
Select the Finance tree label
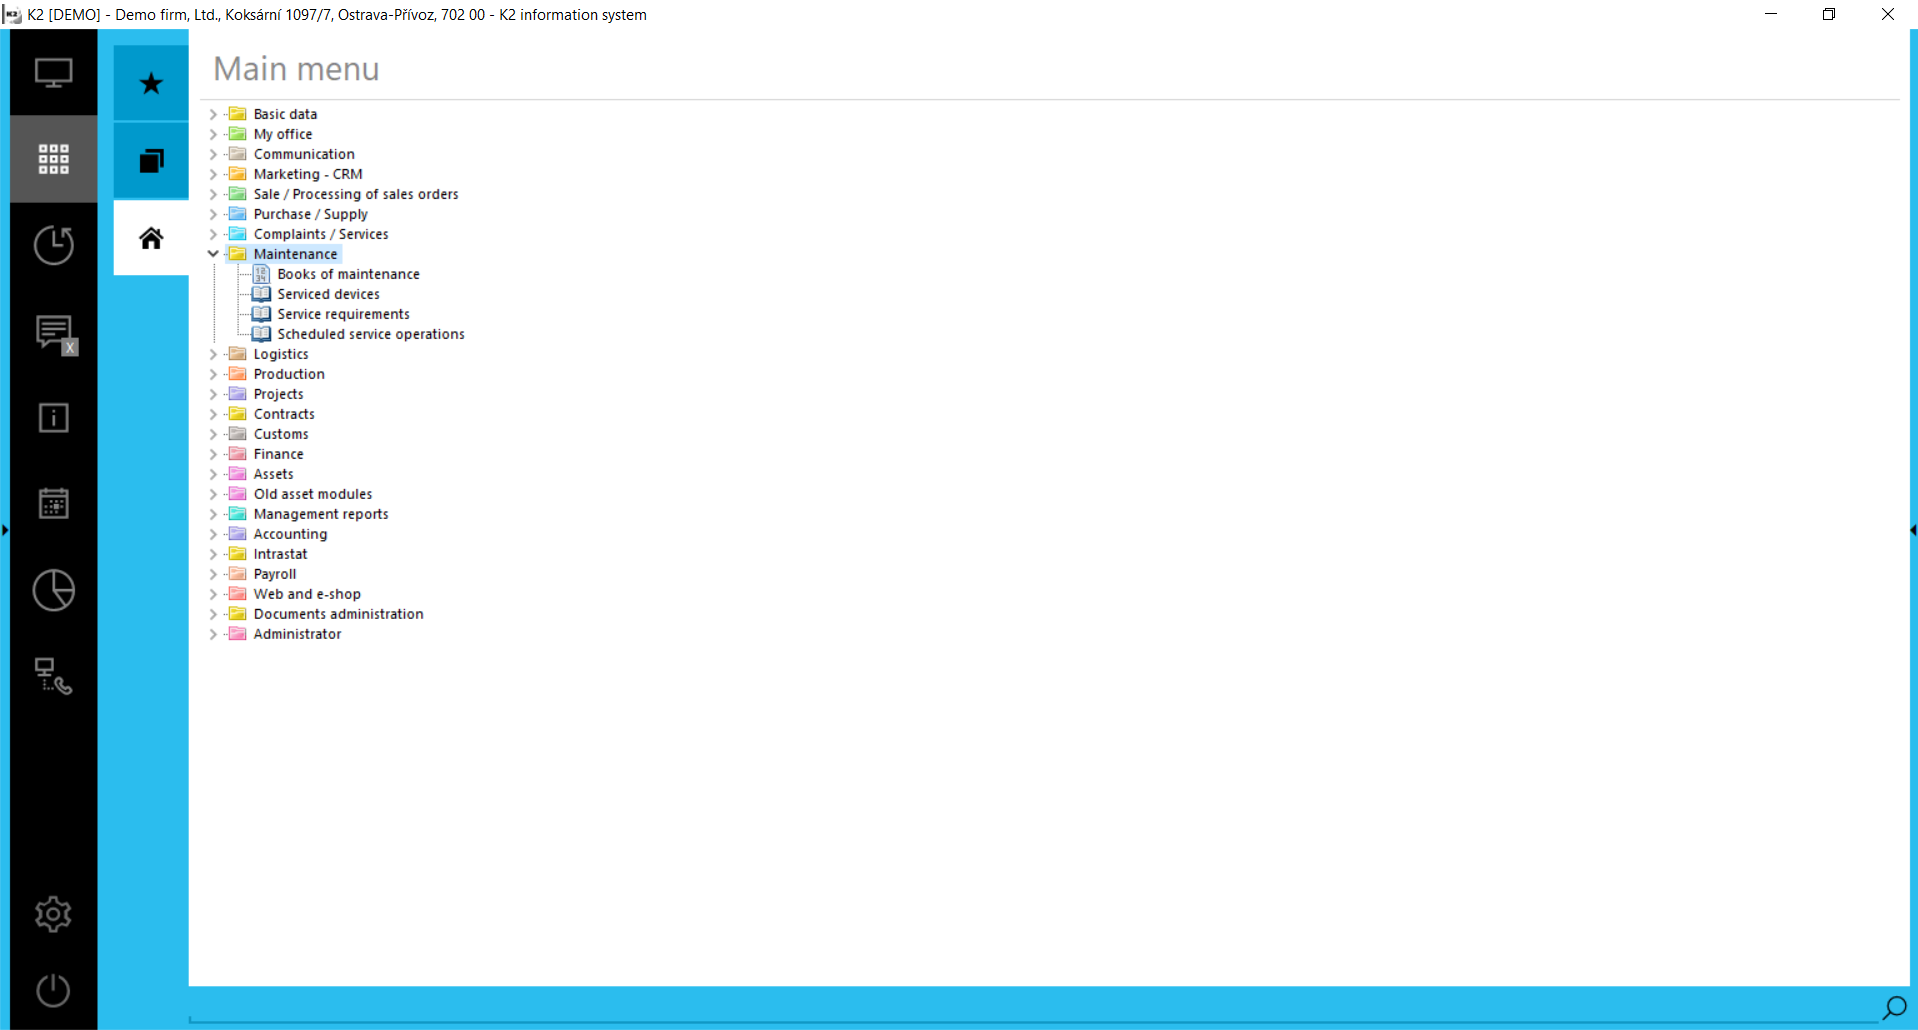coord(278,454)
